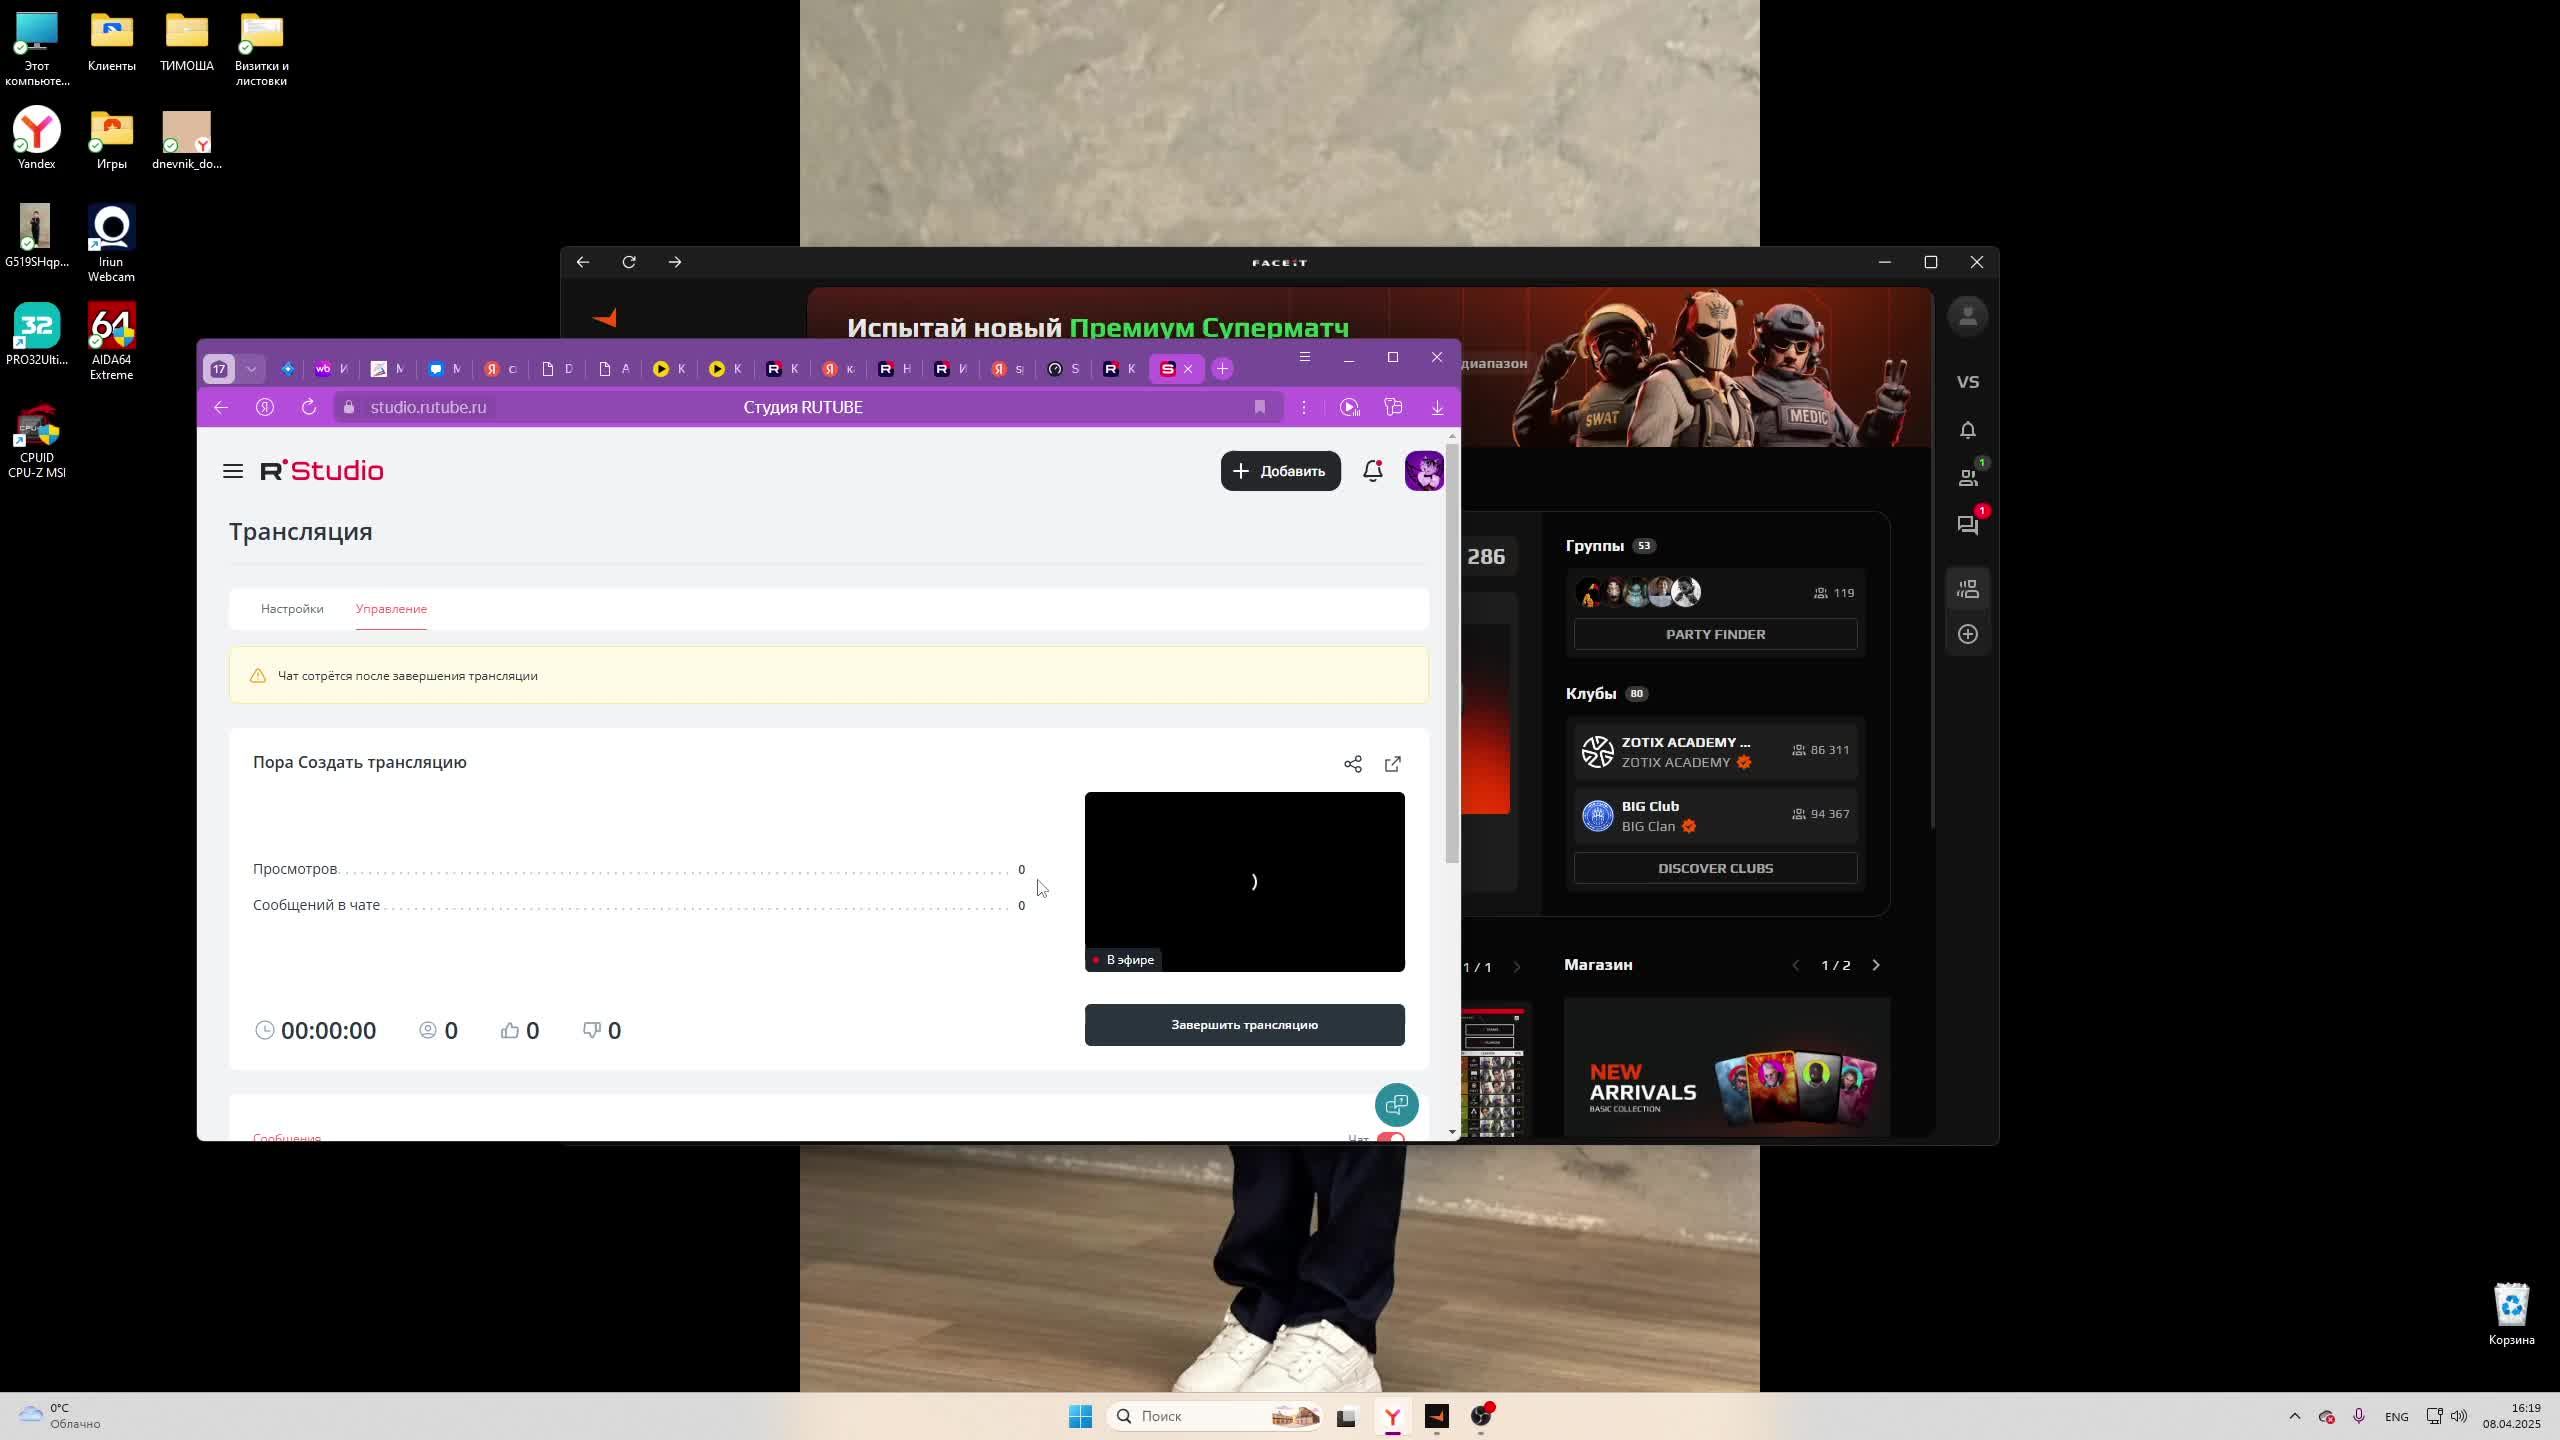Open the R Studio hamburger menu
Image resolution: width=2560 pixels, height=1440 pixels.
pyautogui.click(x=233, y=471)
